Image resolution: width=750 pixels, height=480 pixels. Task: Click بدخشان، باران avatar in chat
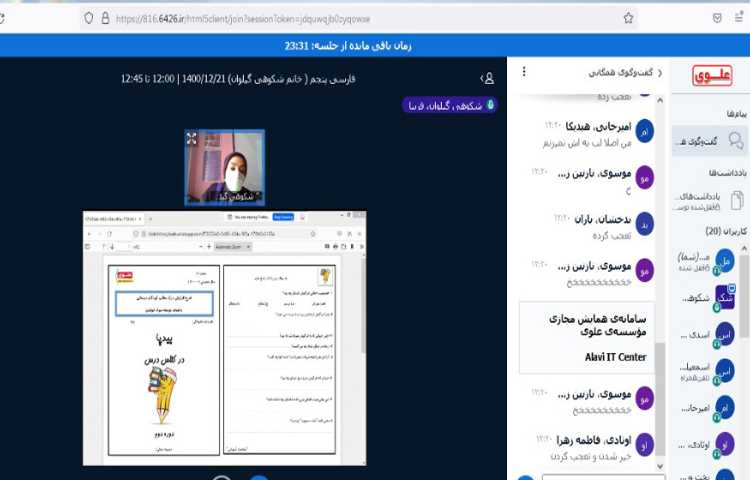coord(645,224)
